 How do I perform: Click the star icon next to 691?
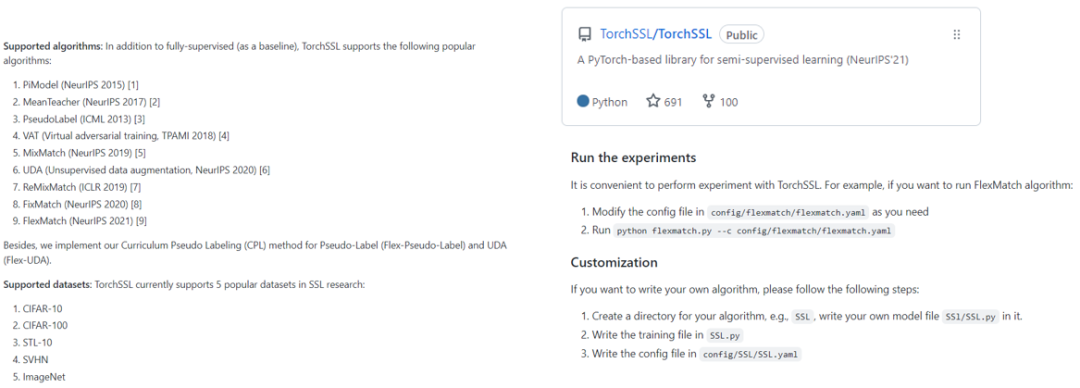coord(653,101)
